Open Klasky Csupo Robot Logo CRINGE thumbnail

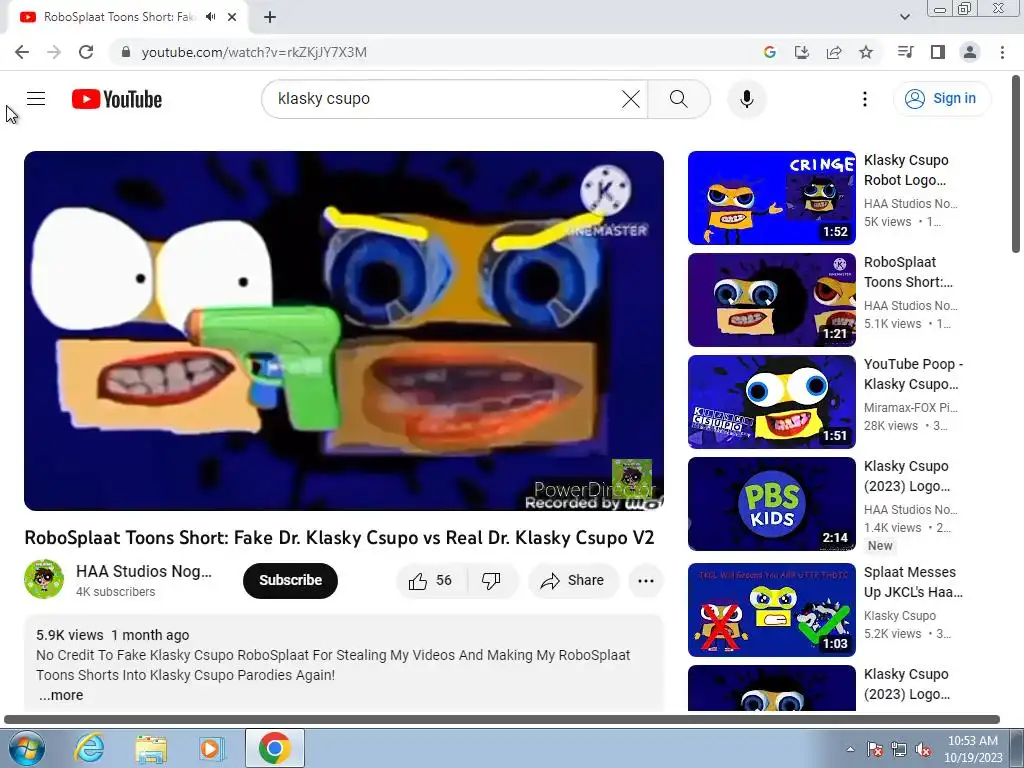pos(771,198)
